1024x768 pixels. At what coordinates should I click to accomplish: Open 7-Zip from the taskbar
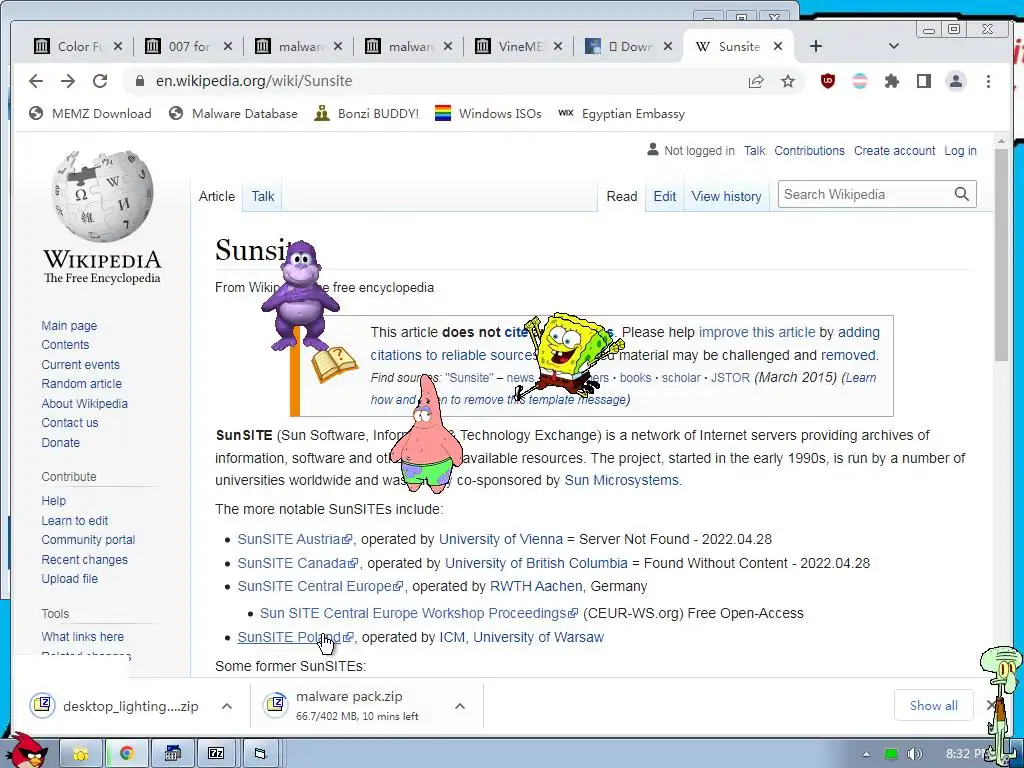point(216,754)
